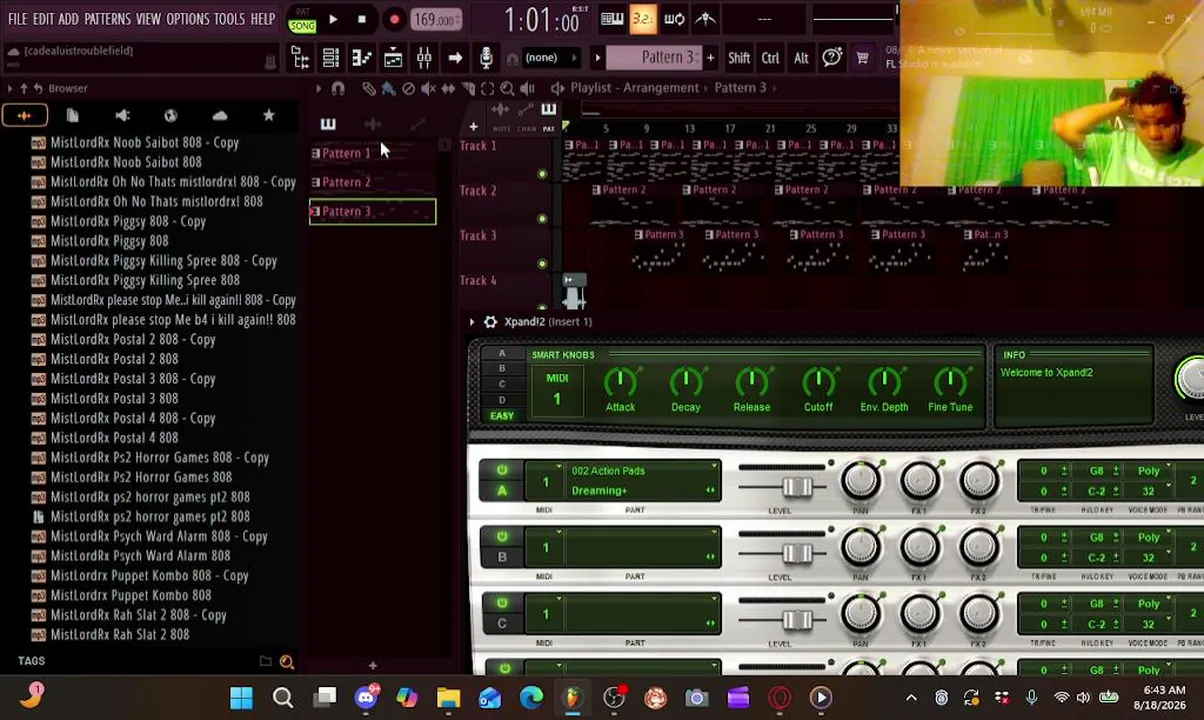Screen dimensions: 1204x720
Task: Click the microphone recording icon
Action: tap(486, 58)
